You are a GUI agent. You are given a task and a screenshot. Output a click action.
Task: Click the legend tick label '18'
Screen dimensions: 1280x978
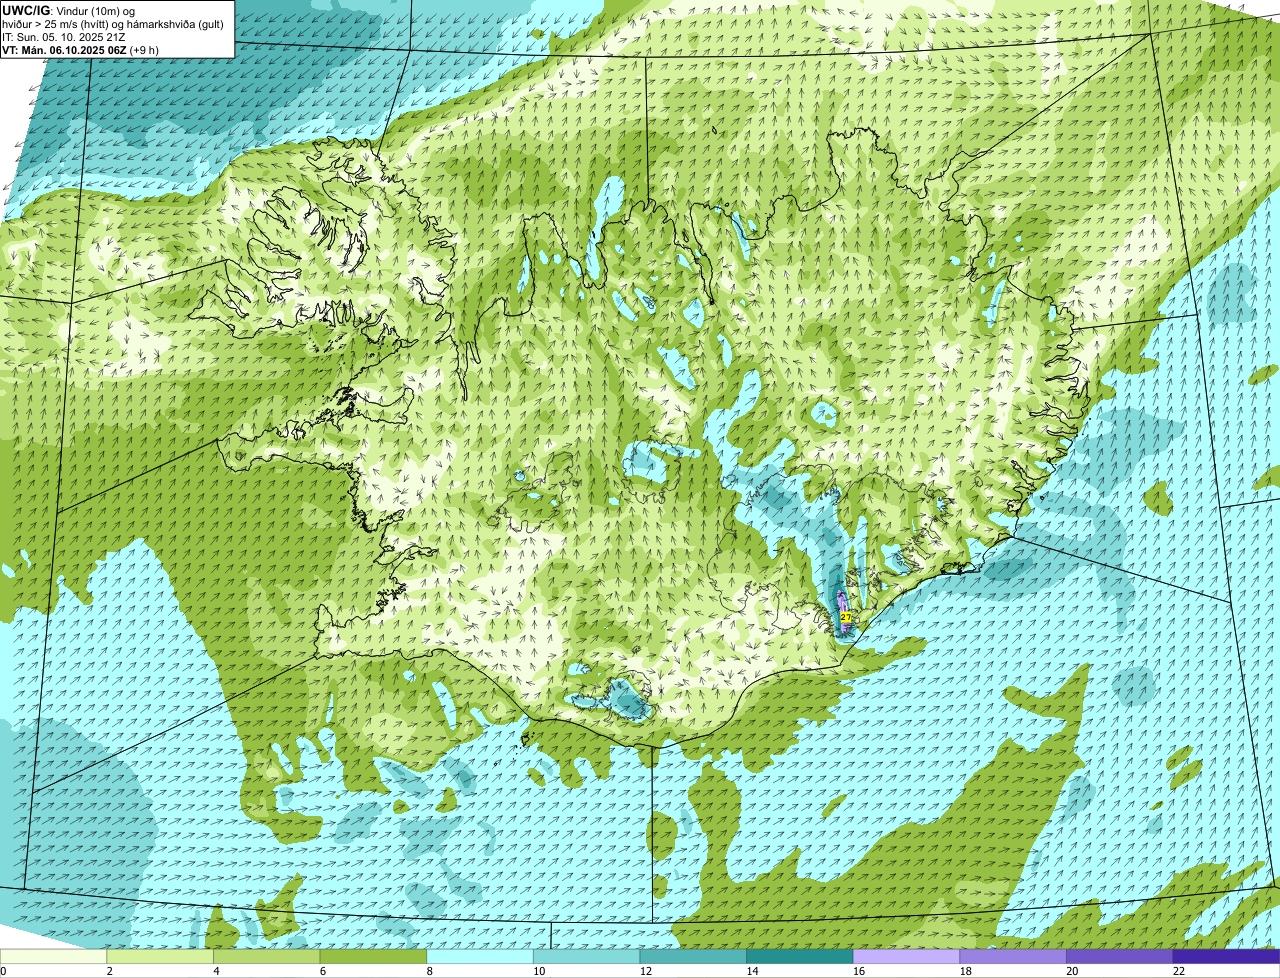pos(966,971)
